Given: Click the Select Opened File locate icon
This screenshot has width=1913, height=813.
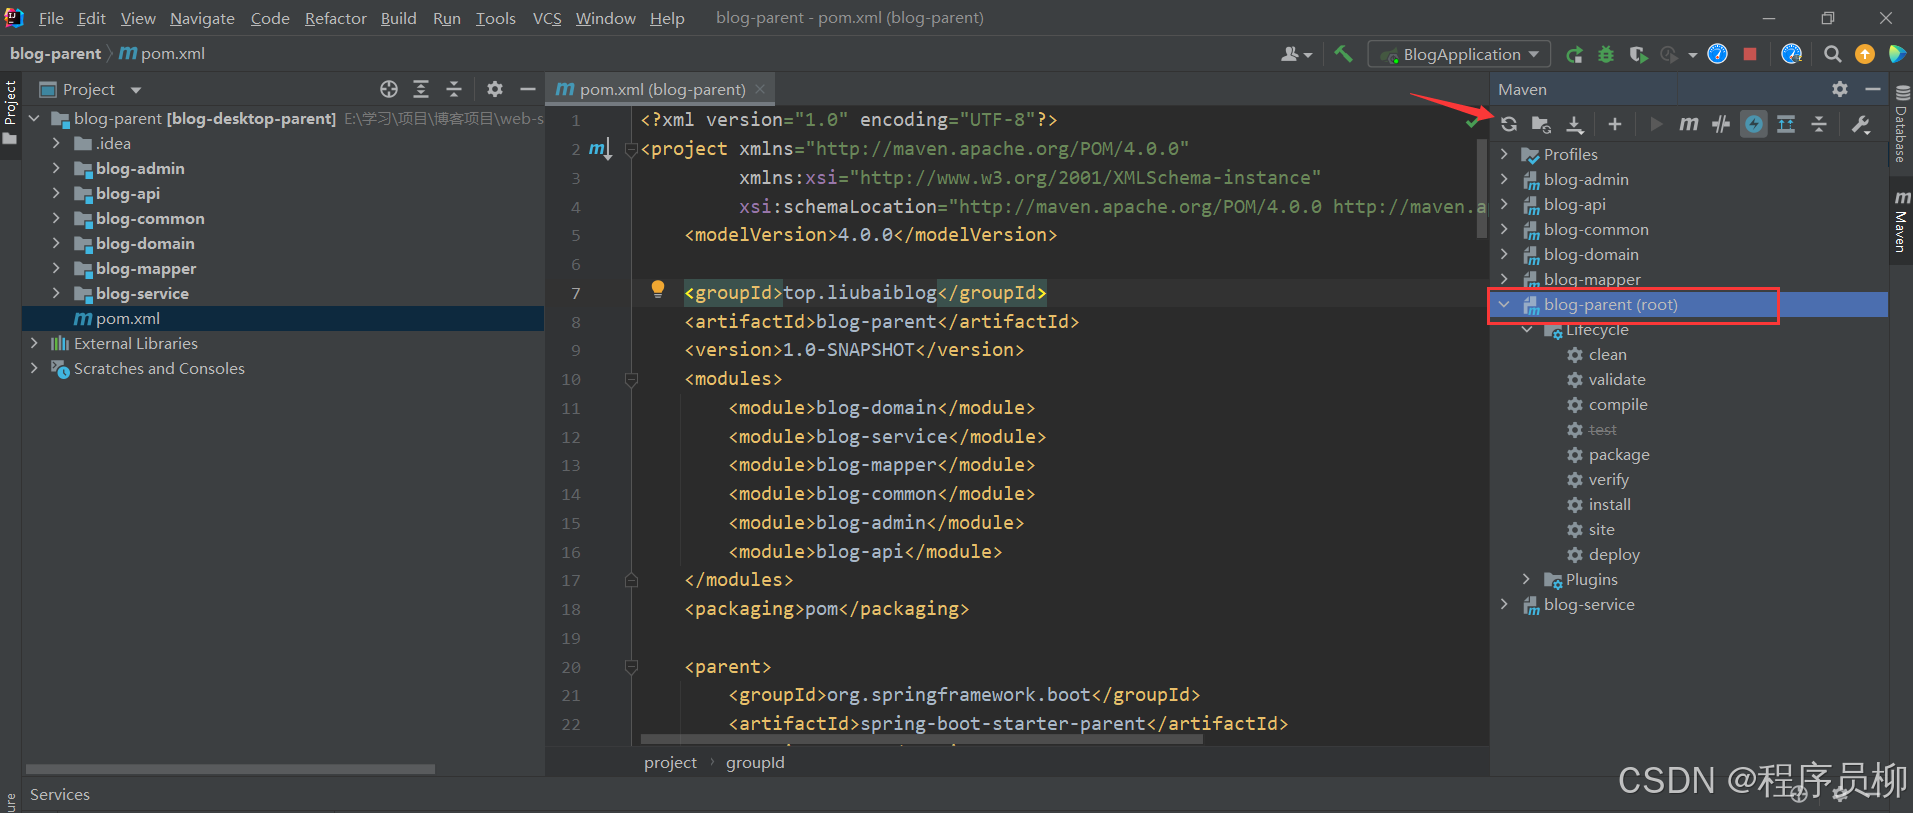Looking at the screenshot, I should click(x=389, y=89).
